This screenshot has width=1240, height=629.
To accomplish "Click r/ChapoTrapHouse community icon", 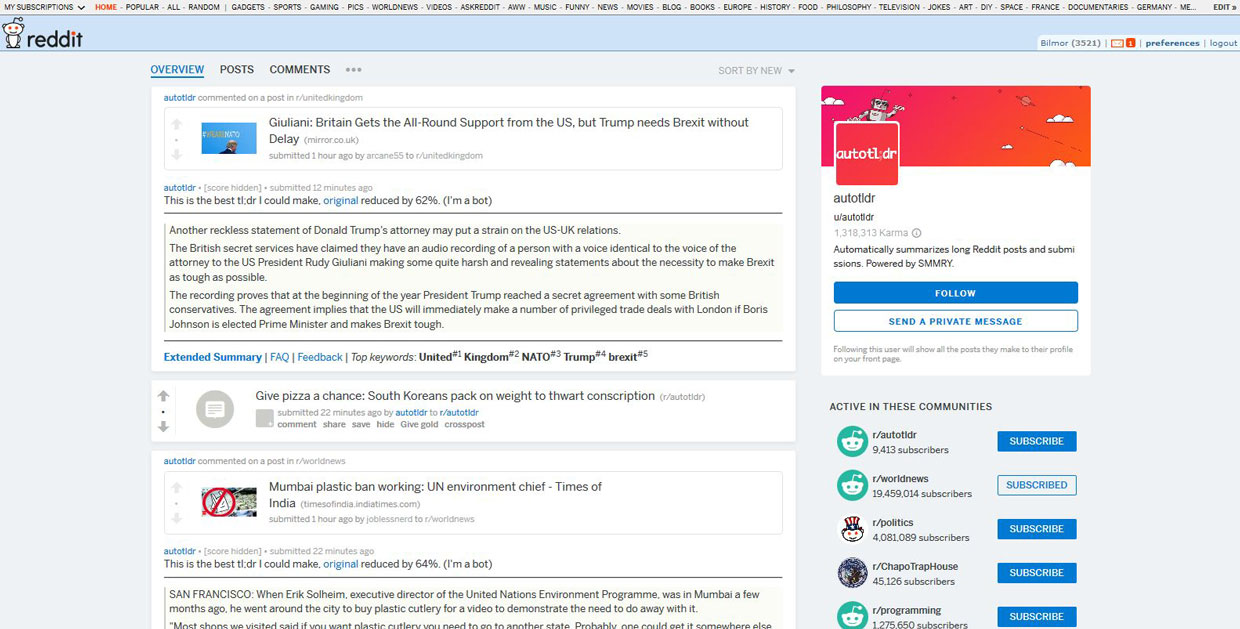I will [852, 573].
